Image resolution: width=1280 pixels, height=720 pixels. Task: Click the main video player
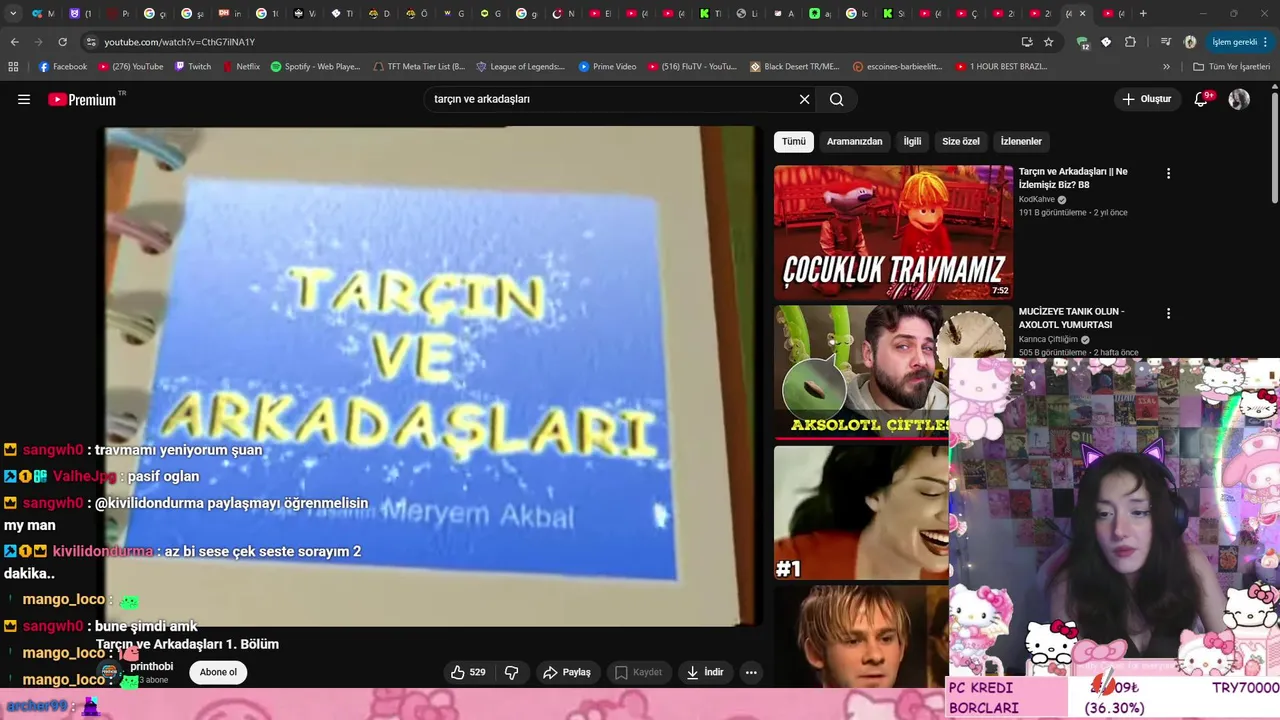pyautogui.click(x=430, y=375)
